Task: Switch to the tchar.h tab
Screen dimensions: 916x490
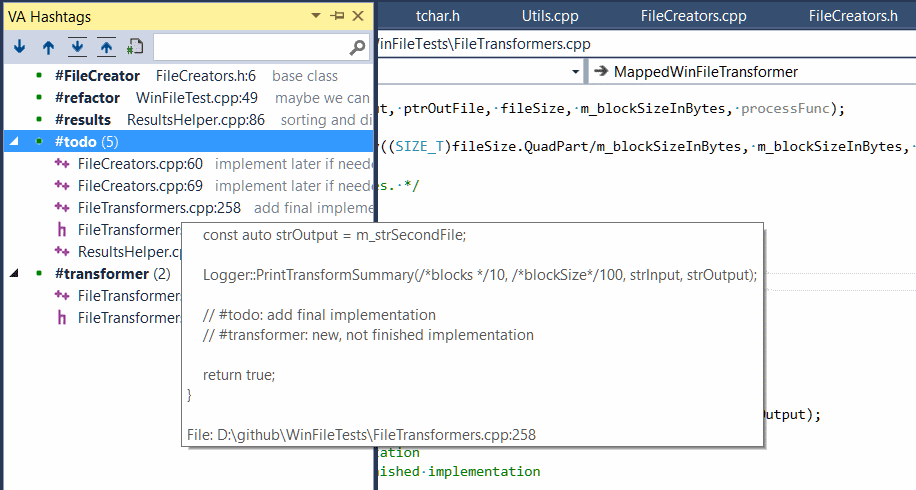Action: coord(436,15)
